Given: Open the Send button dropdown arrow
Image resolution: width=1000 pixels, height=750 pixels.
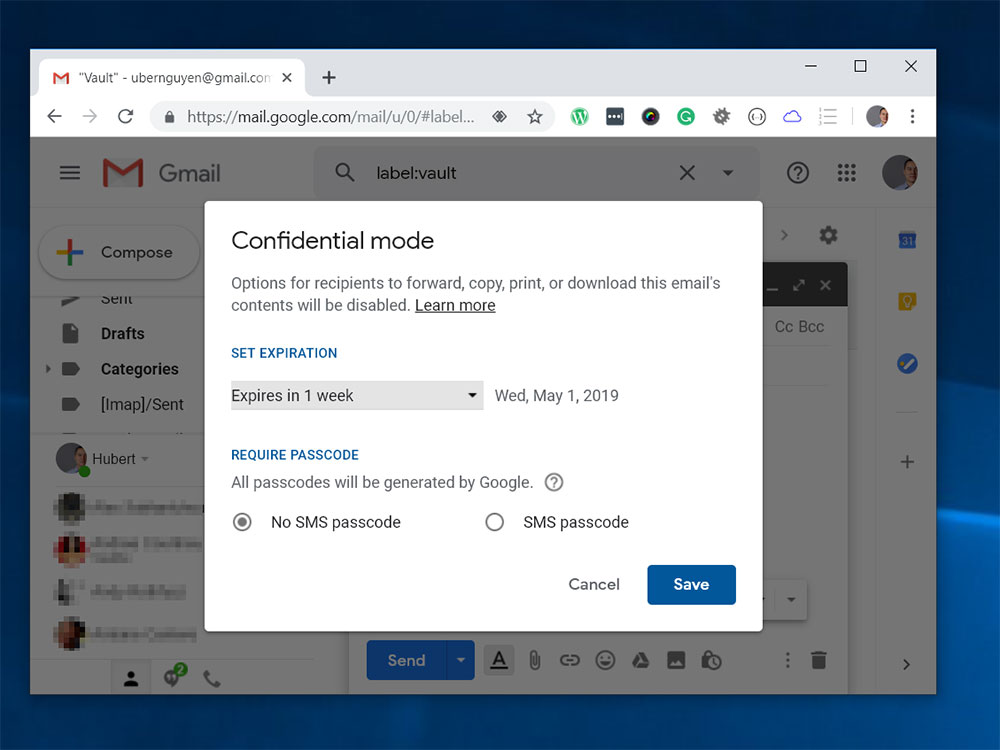Looking at the screenshot, I should click(460, 660).
